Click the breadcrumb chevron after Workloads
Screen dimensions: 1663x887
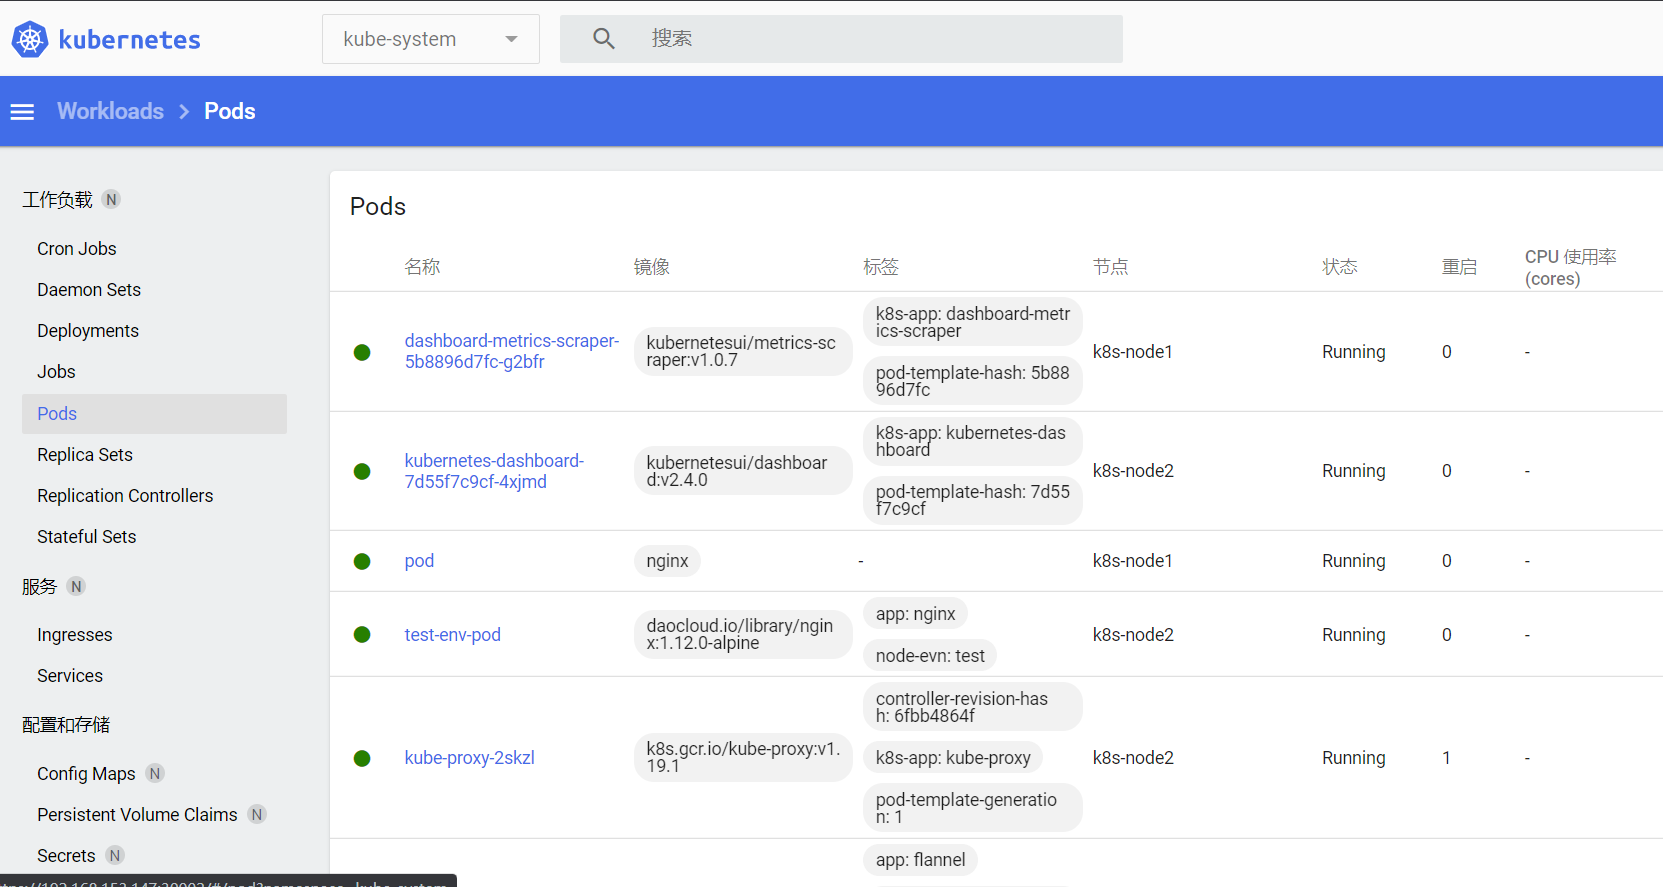[184, 112]
